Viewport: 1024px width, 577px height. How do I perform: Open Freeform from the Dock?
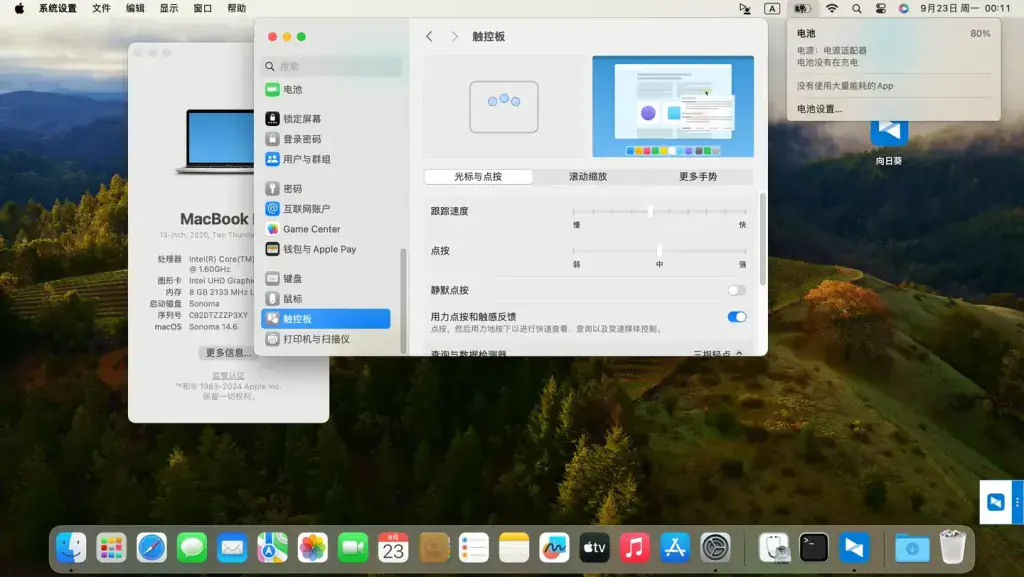554,548
